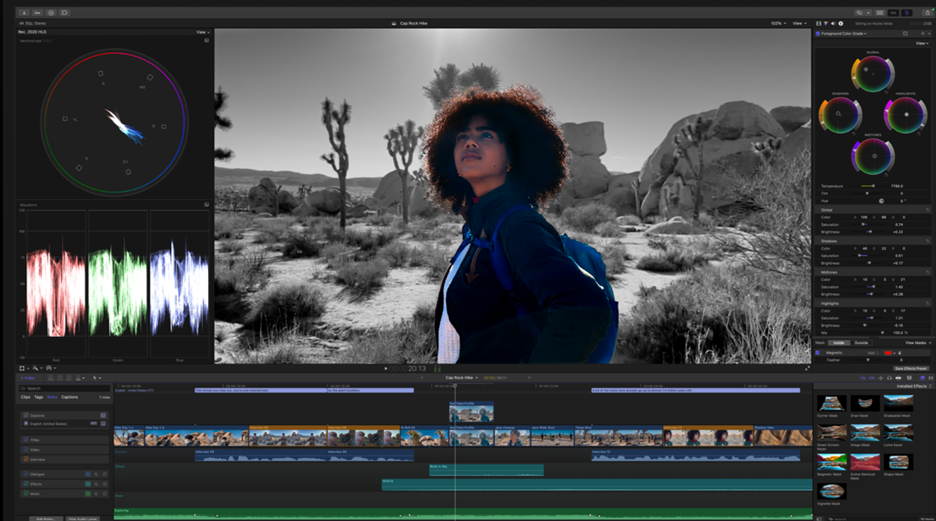
Task: Click Dialogue role lane icon
Action: (88, 474)
